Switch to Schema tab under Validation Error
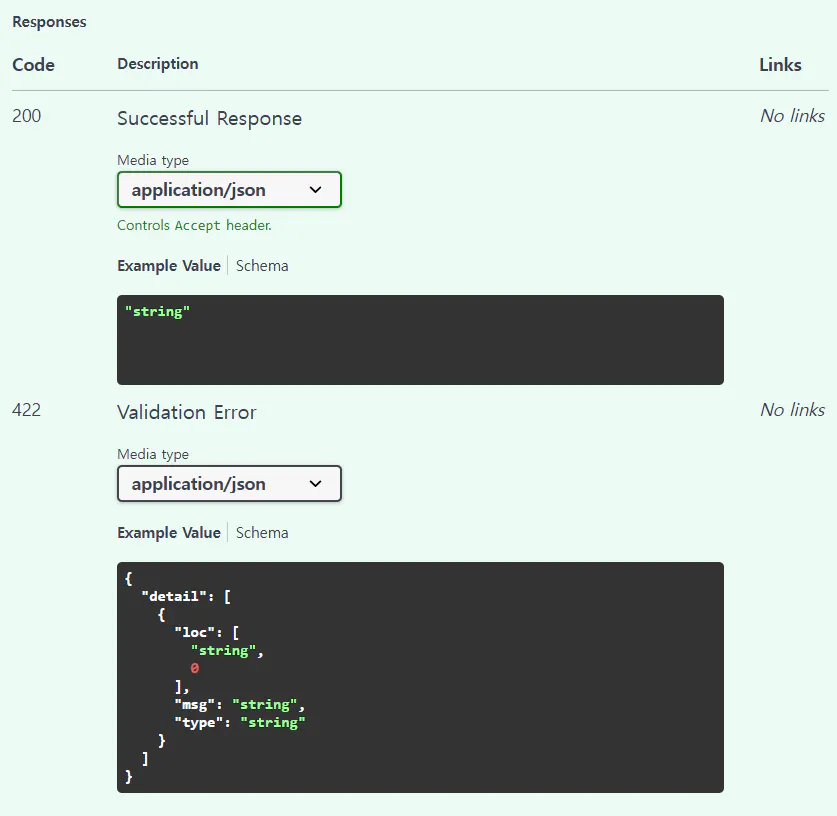This screenshot has height=816, width=837. point(262,533)
